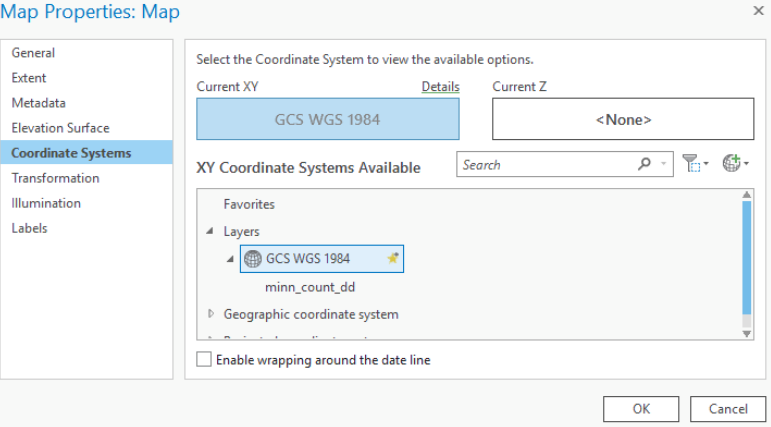771x427 pixels.
Task: Click the globe icon beside GCS WGS 1984
Action: (253, 258)
